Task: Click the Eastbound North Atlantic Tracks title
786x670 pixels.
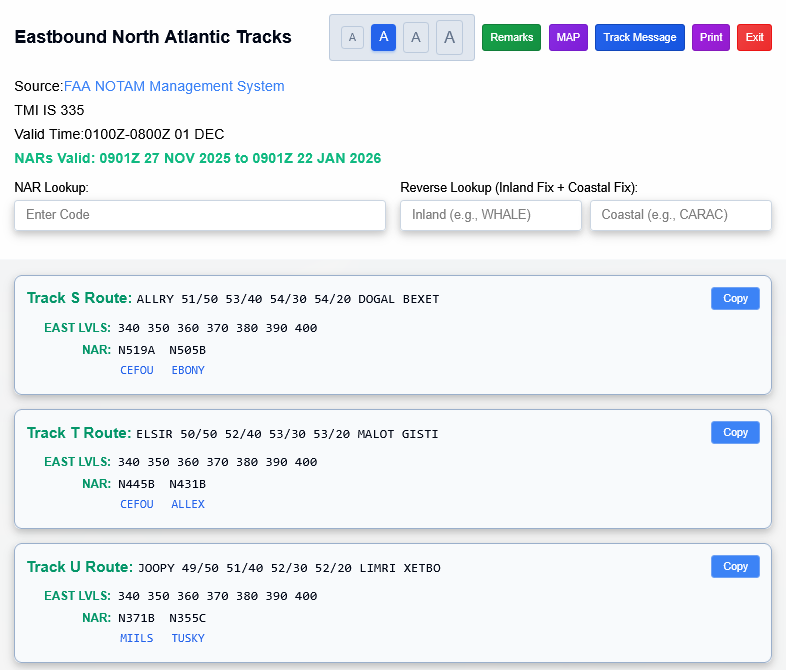Action: [153, 37]
